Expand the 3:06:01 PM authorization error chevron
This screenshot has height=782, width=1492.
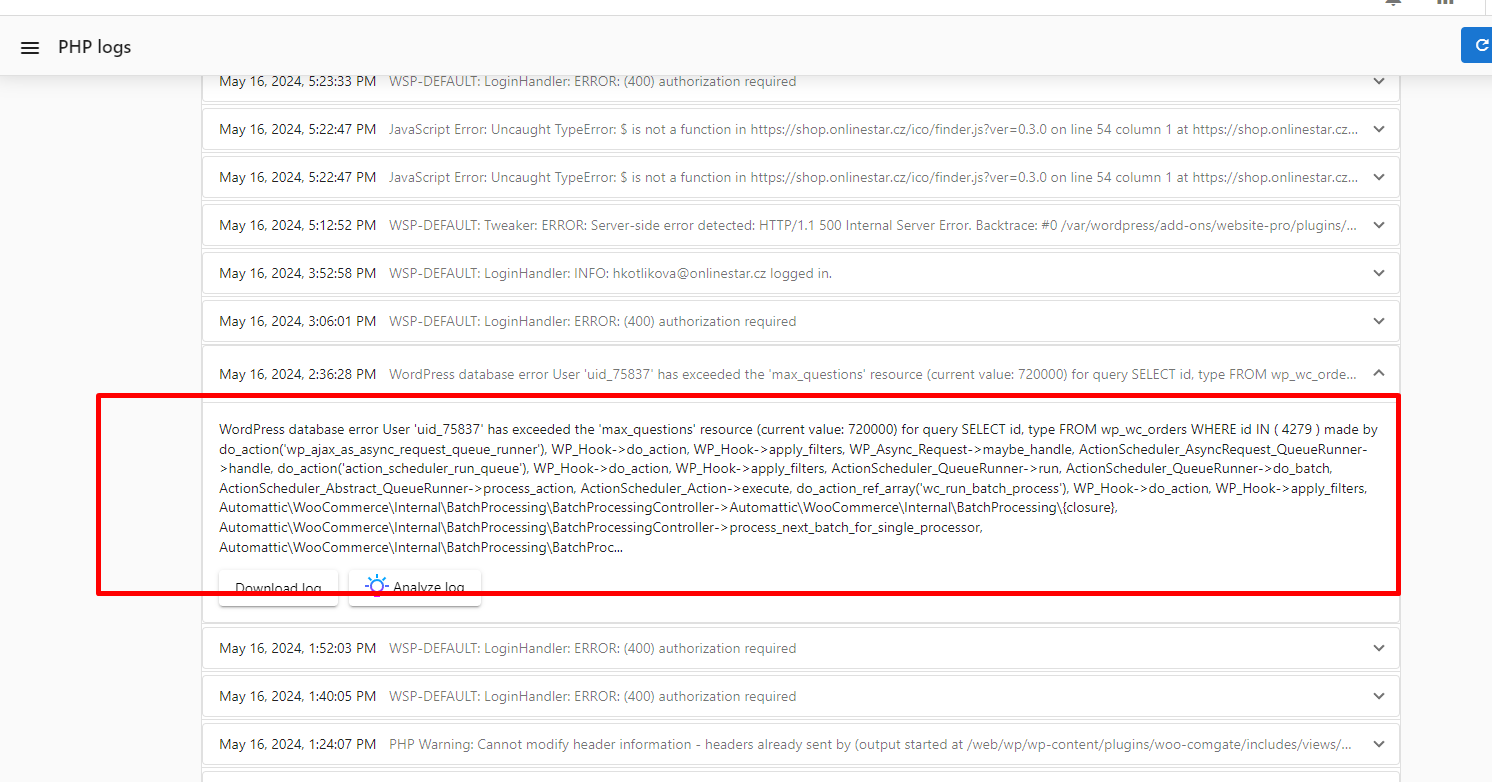(x=1379, y=321)
